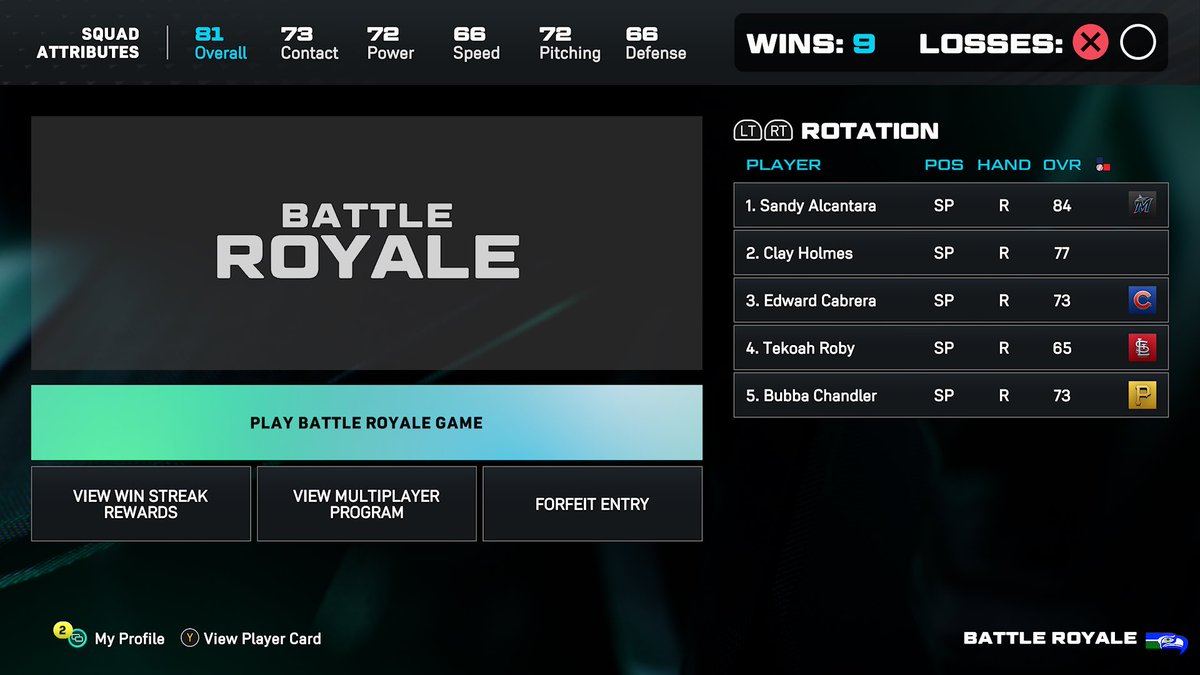This screenshot has width=1200, height=675.
Task: Click the Battle Royale banner image
Action: 366,243
